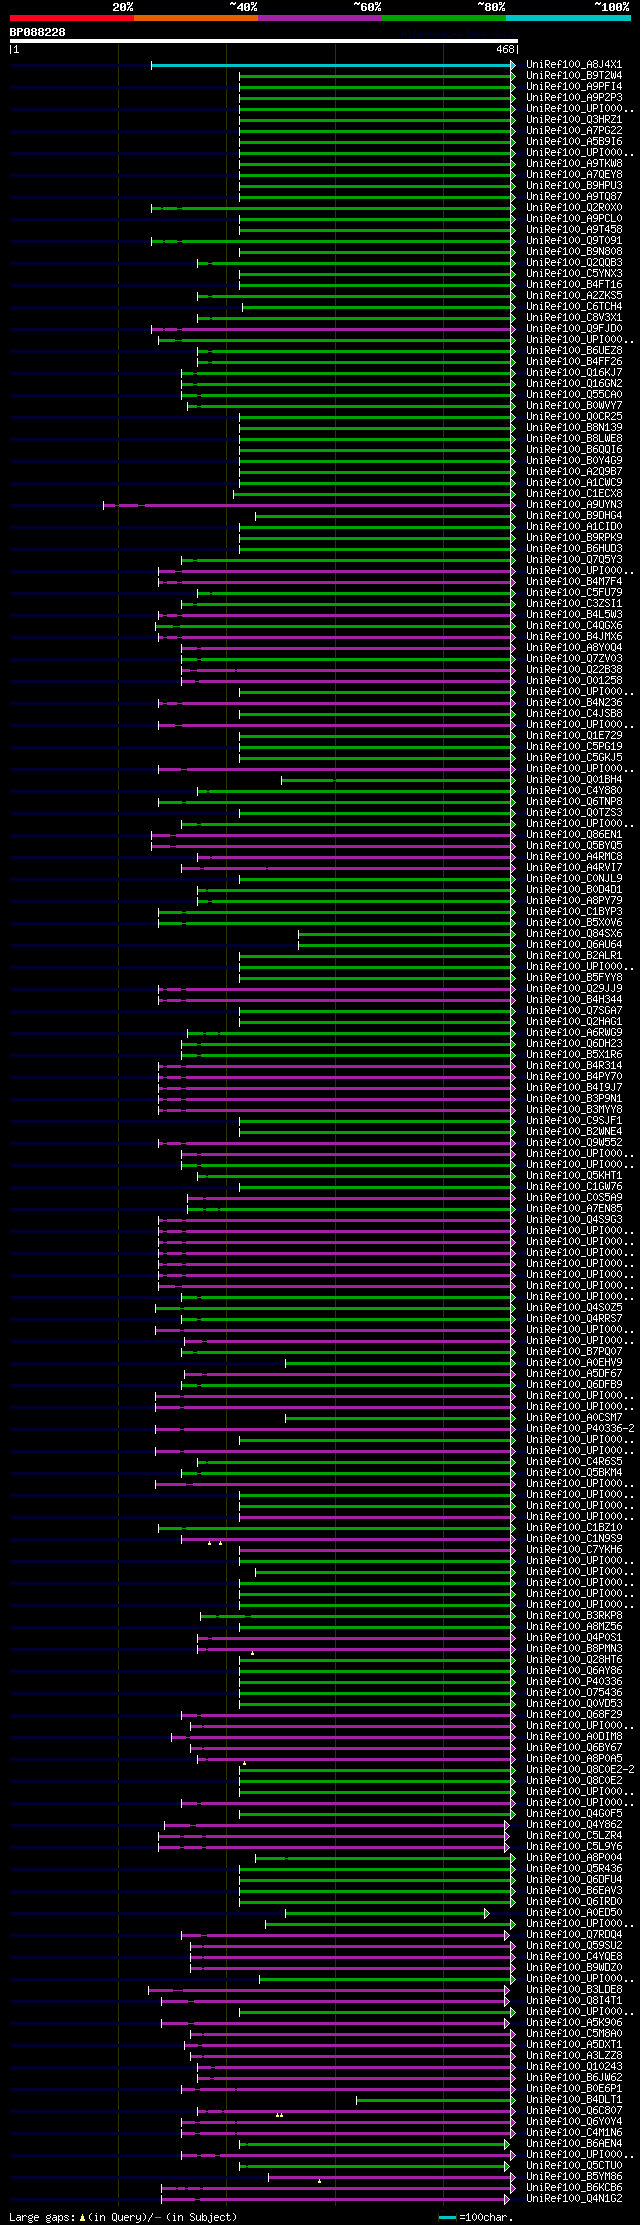The height and width of the screenshot is (2225, 640).
Task: Open the UniRef100_B8LWE8 entry
Action: pos(574,439)
